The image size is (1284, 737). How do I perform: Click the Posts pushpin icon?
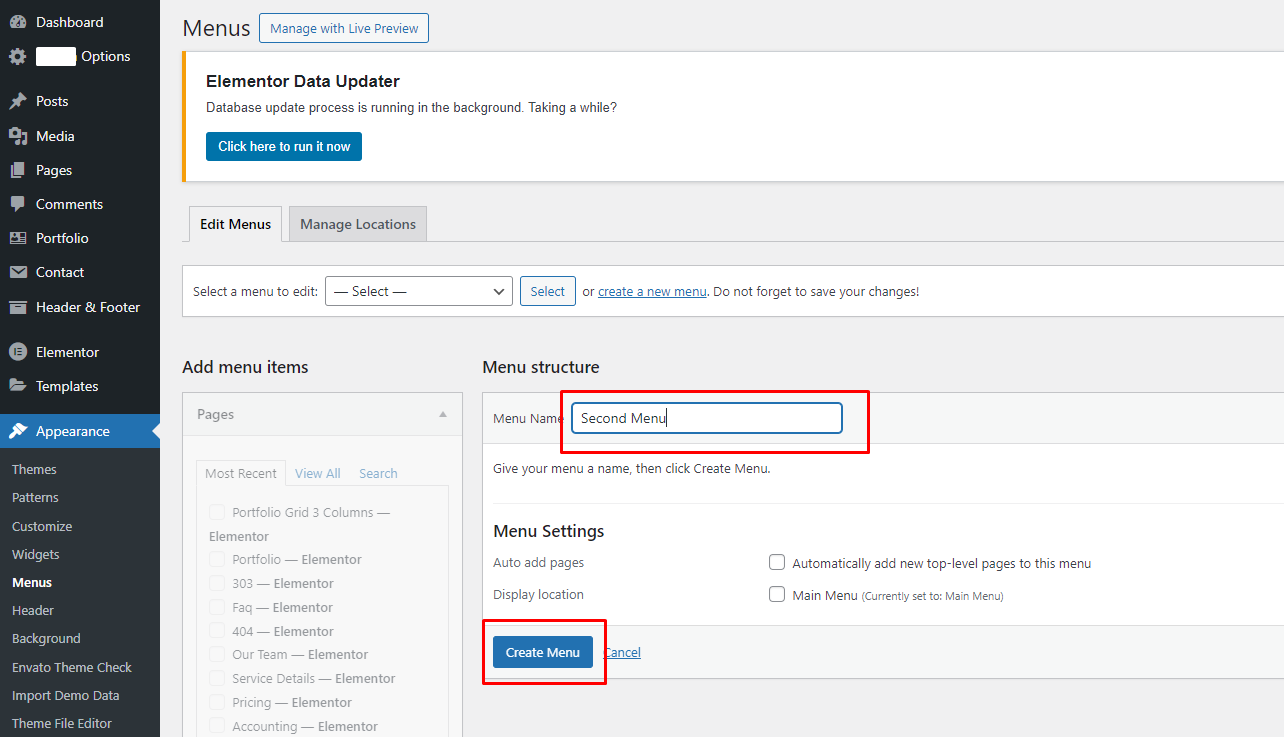[x=18, y=101]
